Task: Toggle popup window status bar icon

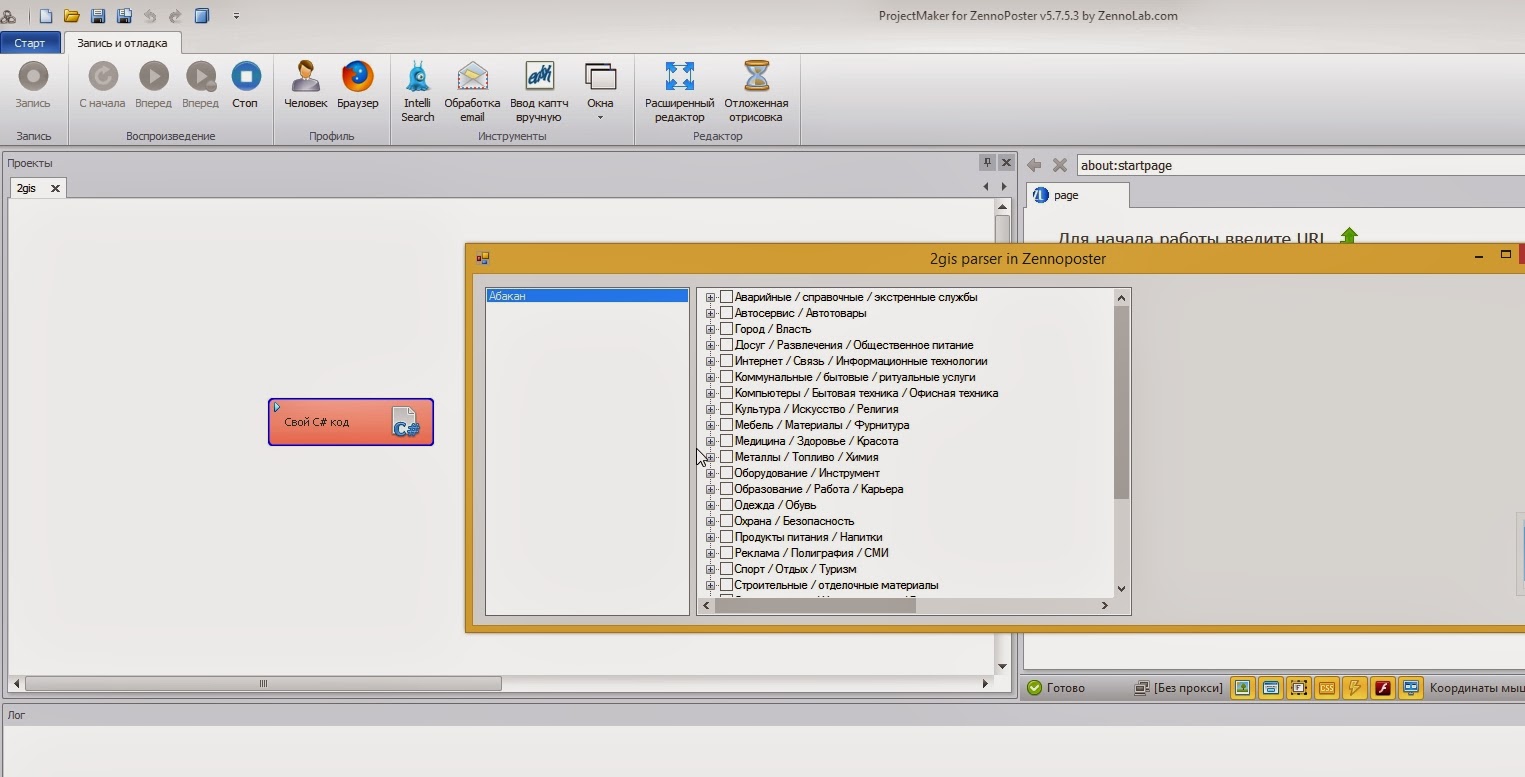Action: point(1270,688)
